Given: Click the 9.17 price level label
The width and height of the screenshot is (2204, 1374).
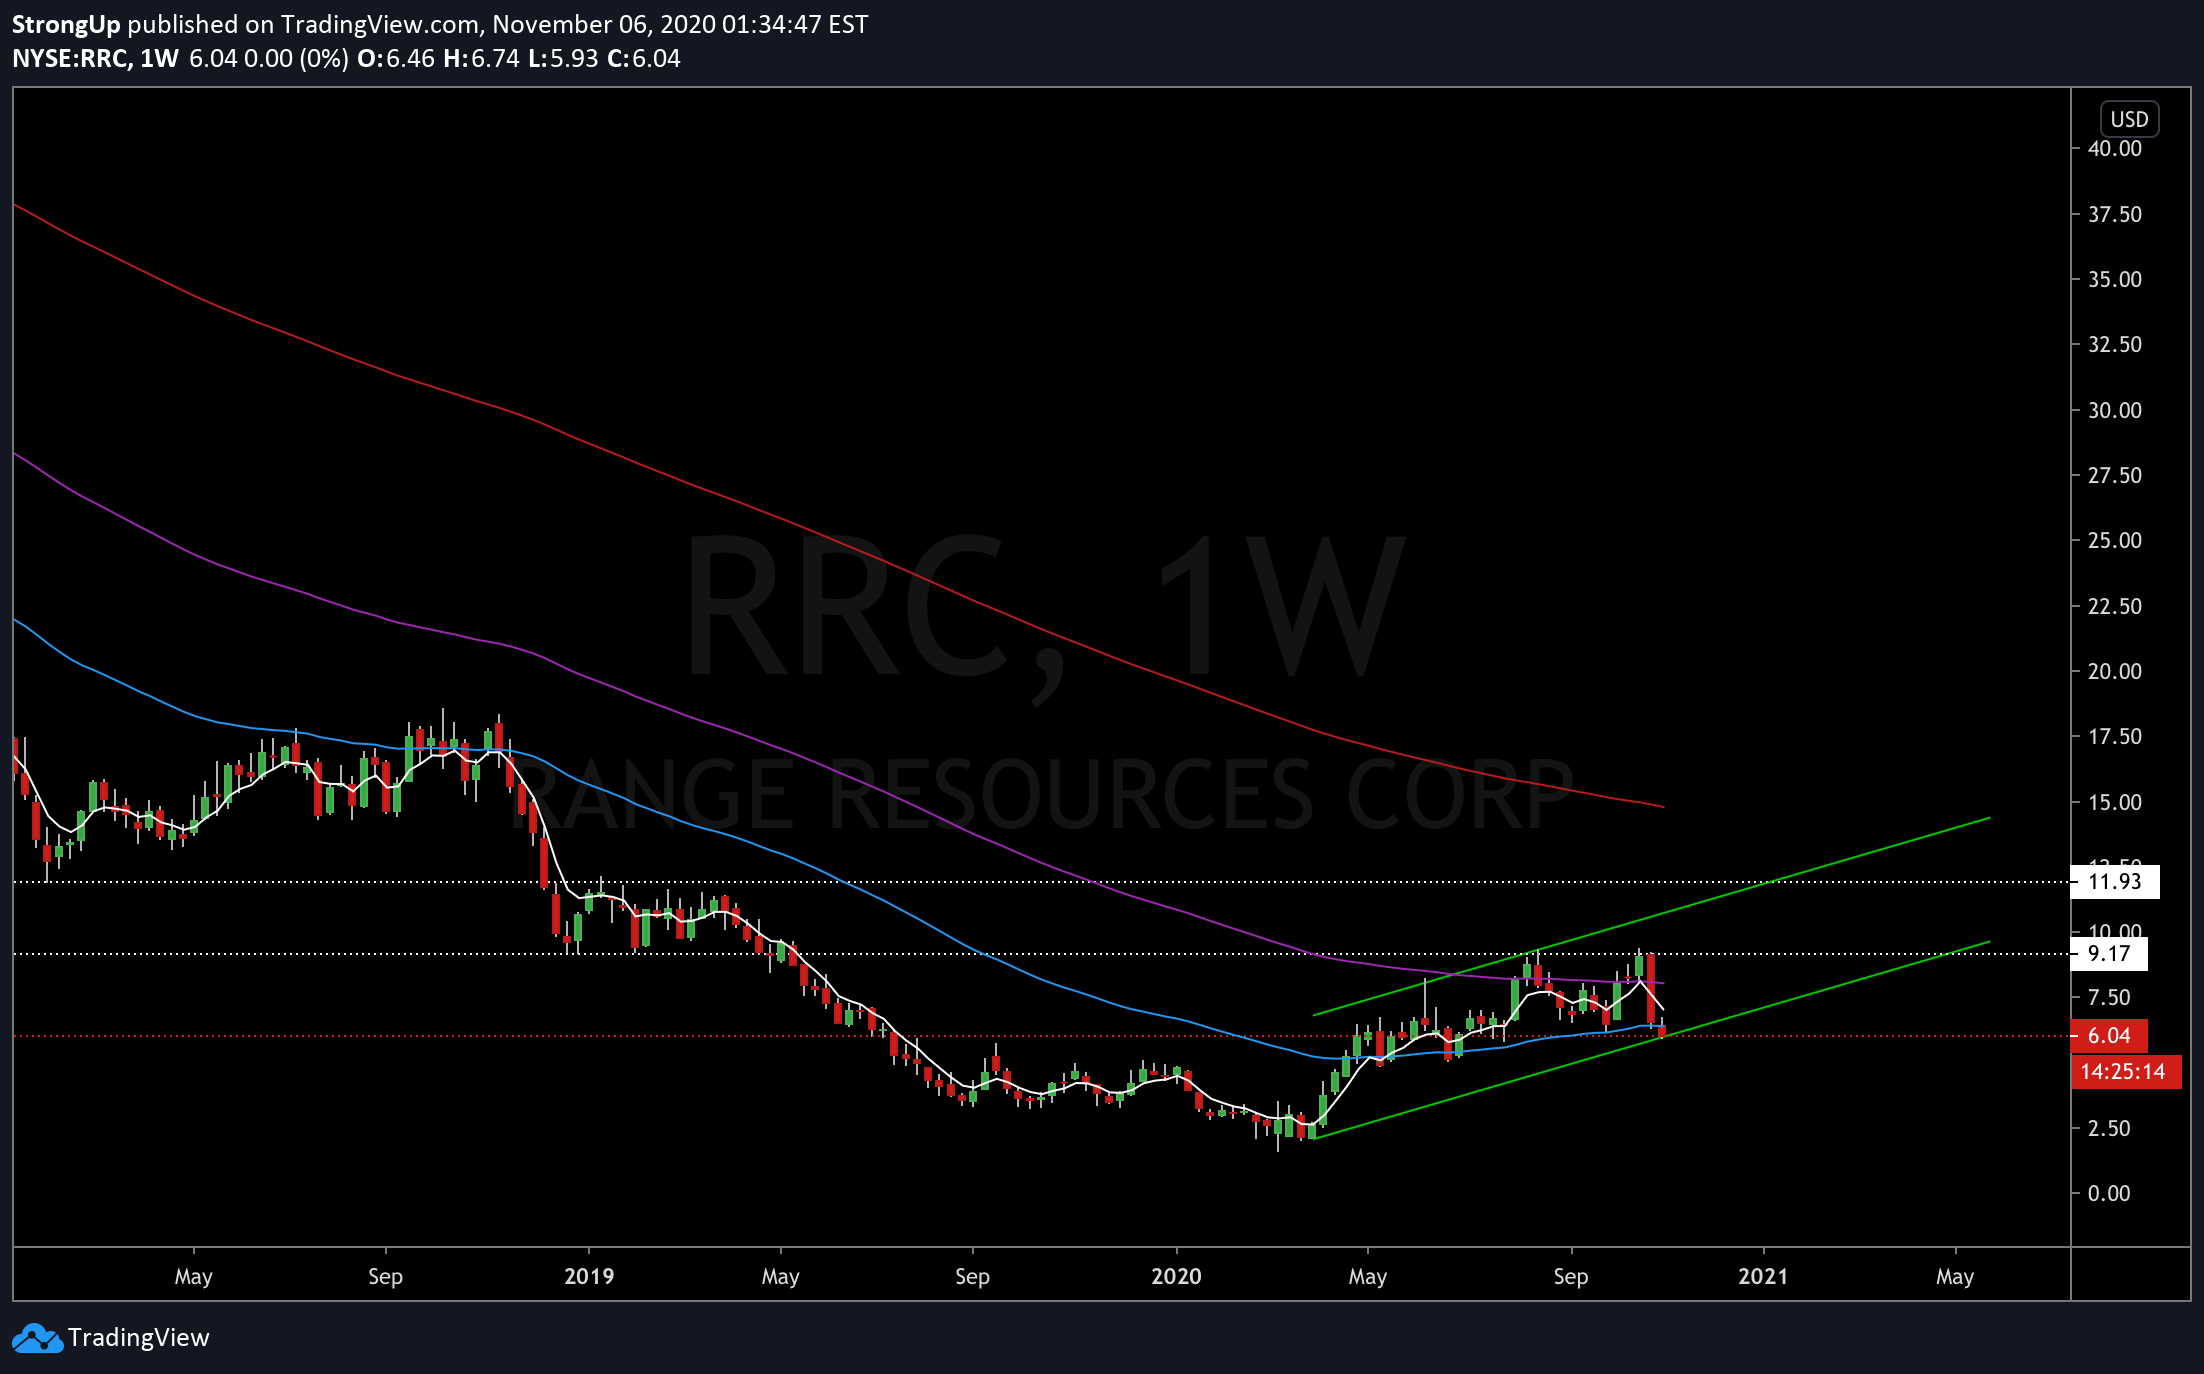Looking at the screenshot, I should [x=2109, y=954].
